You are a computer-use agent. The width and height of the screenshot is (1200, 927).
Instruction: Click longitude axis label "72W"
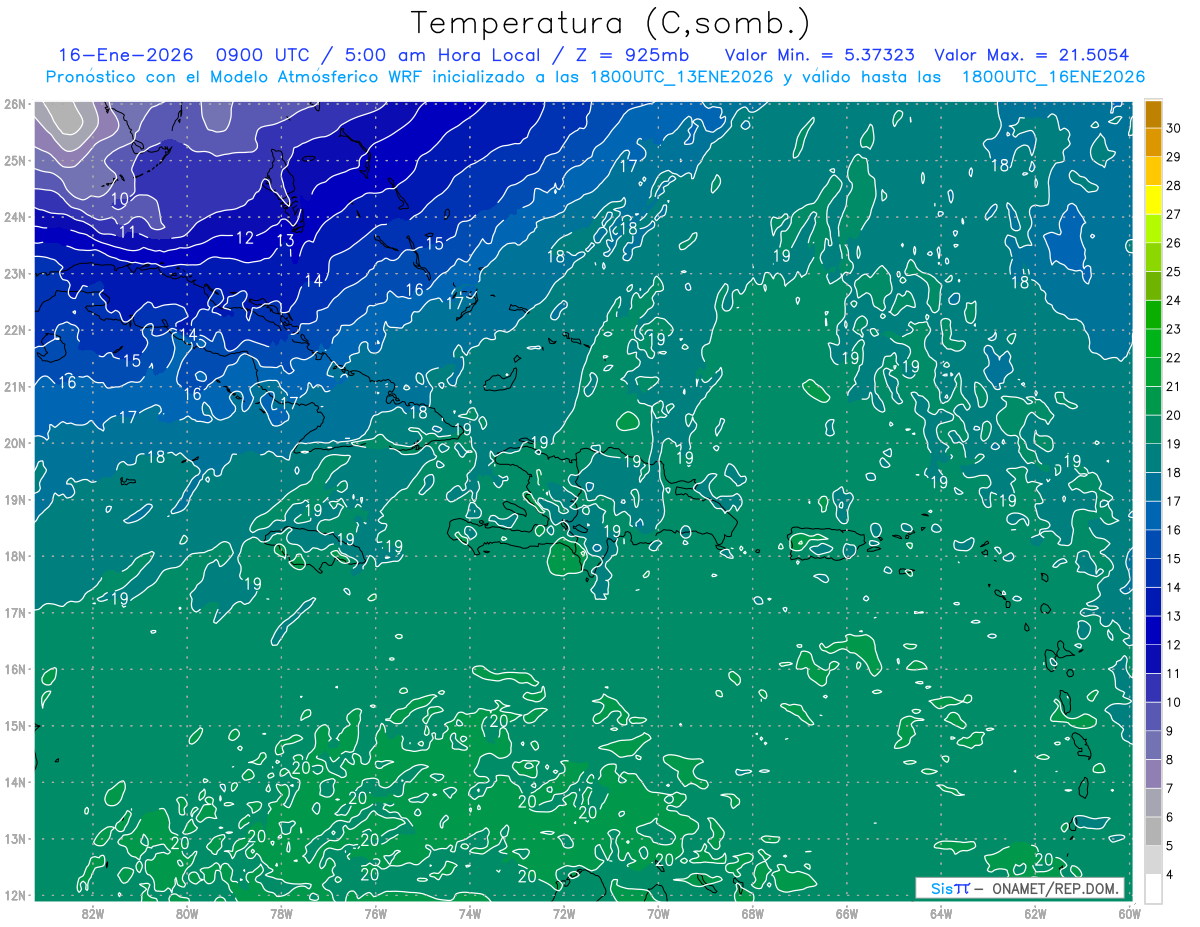pos(564,913)
